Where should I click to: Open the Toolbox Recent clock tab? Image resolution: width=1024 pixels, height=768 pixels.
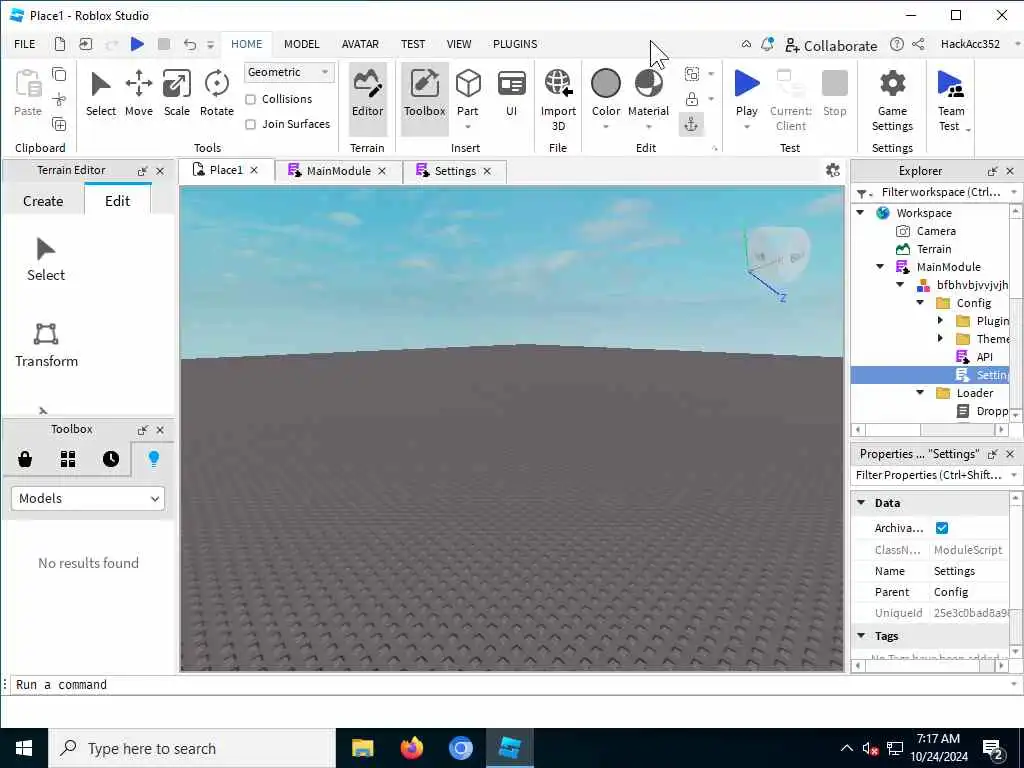pyautogui.click(x=111, y=459)
